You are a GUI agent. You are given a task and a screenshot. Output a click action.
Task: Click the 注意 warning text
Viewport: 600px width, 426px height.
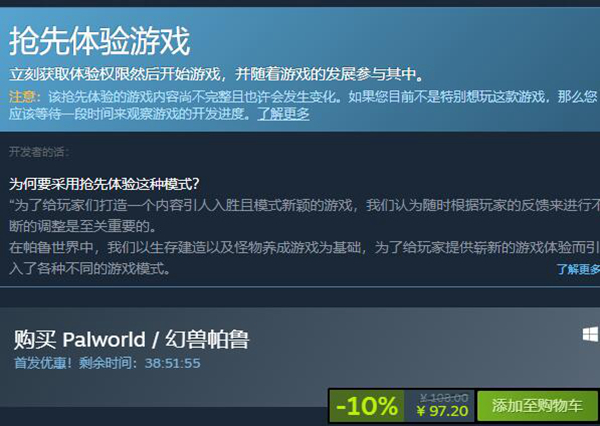22,97
